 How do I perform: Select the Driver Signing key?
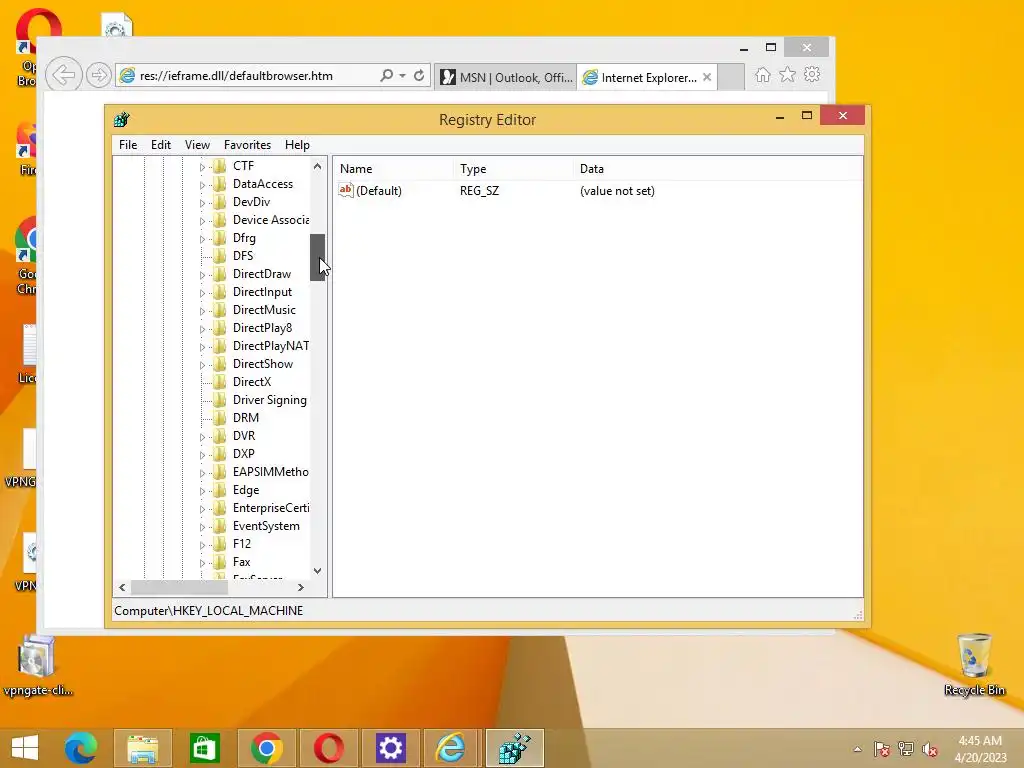point(270,400)
